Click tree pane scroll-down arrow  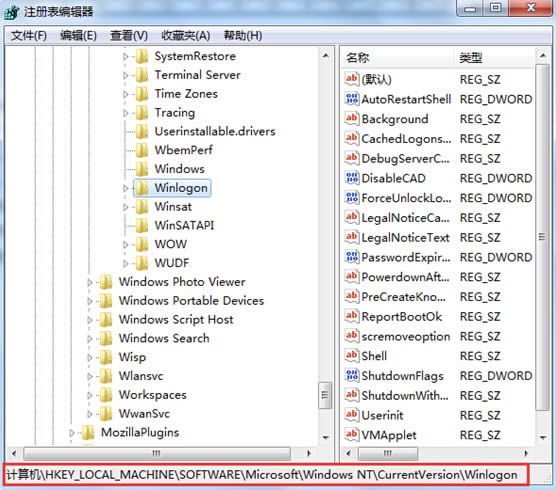[x=325, y=438]
